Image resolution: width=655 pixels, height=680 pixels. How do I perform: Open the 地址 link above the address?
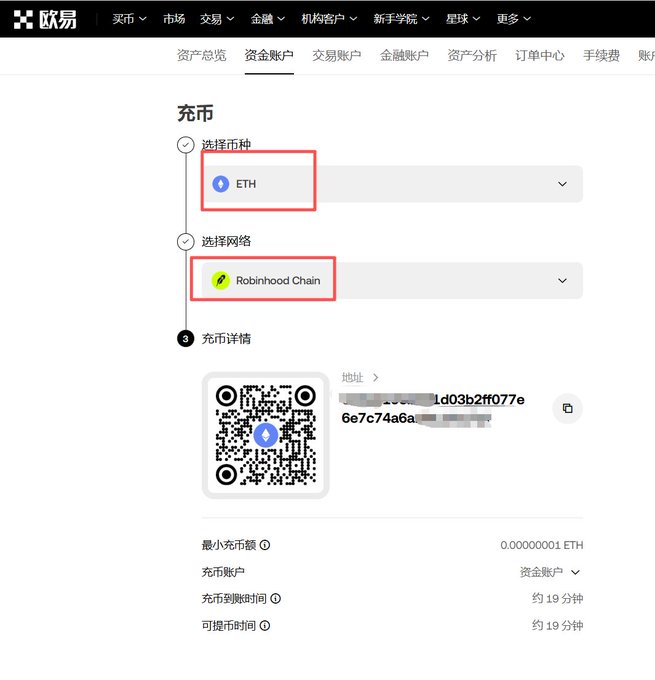(x=360, y=377)
